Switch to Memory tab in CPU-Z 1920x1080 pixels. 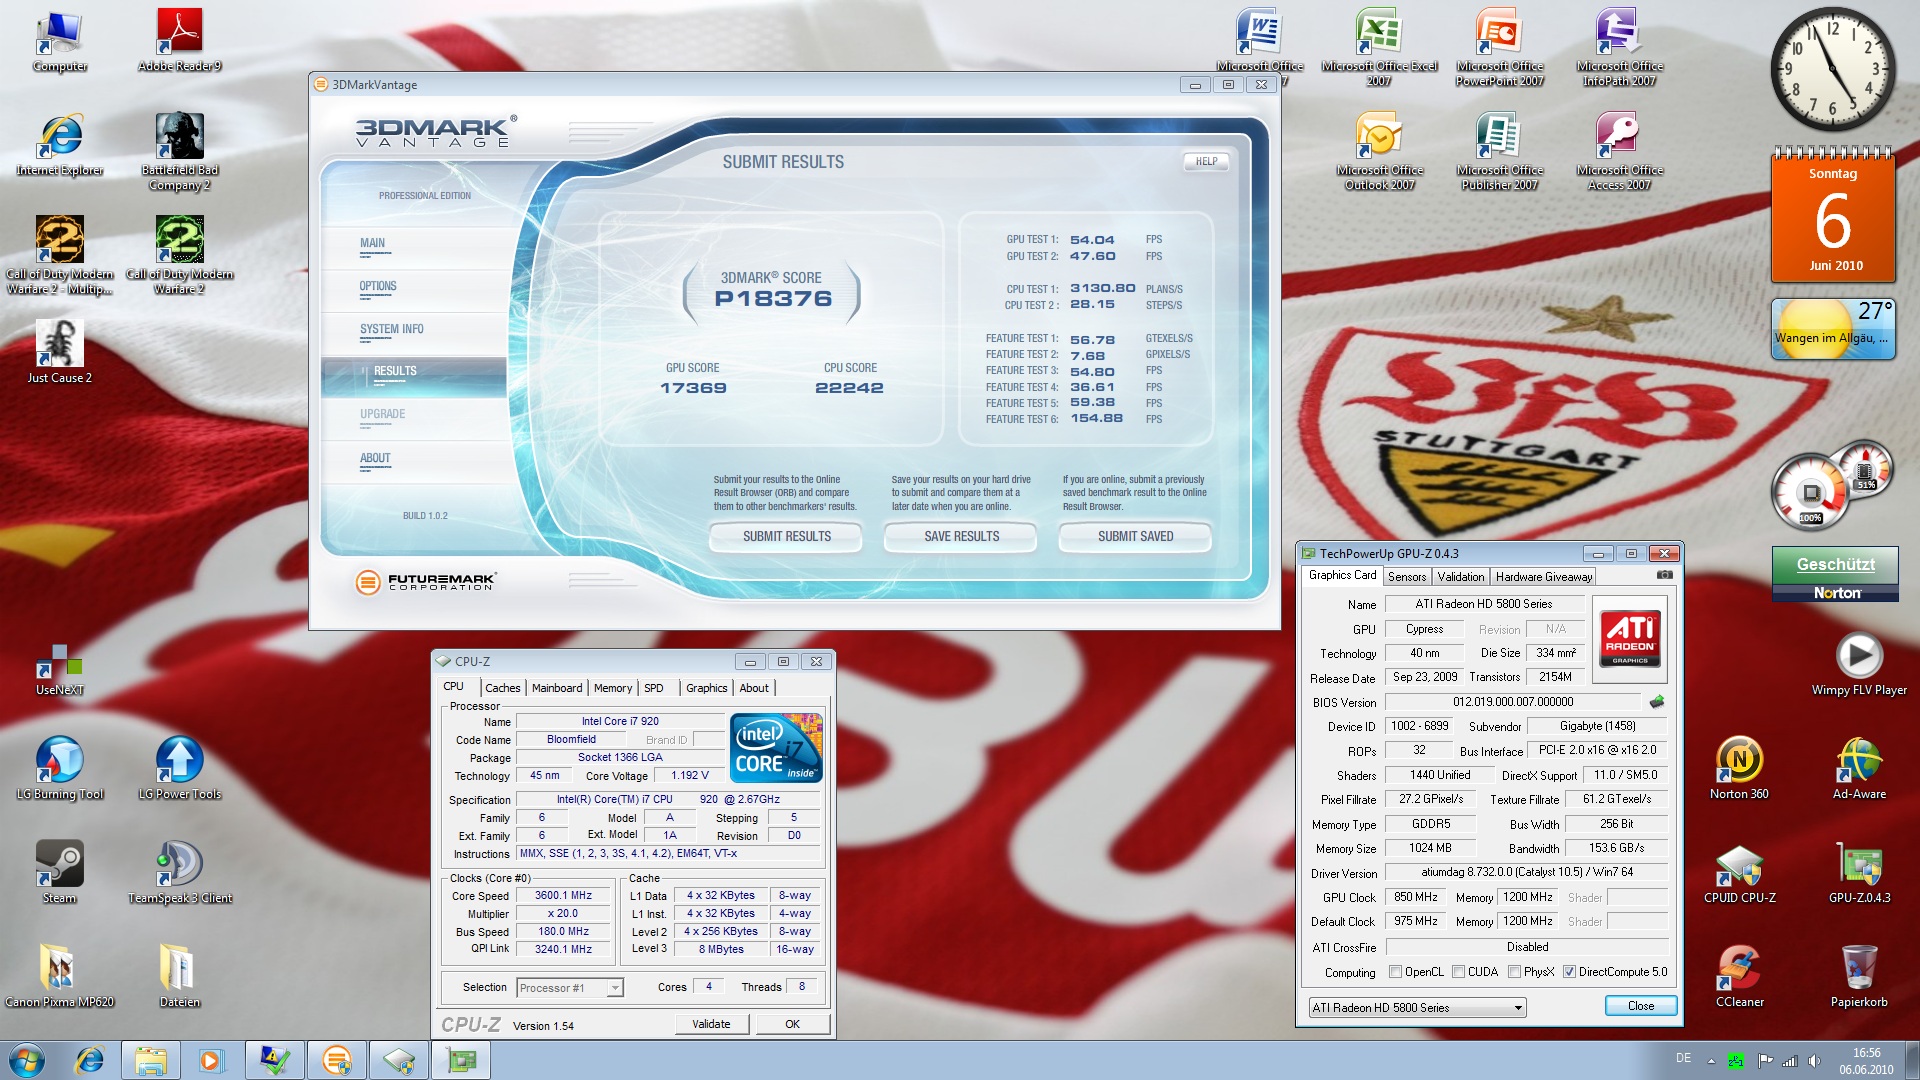click(x=613, y=688)
